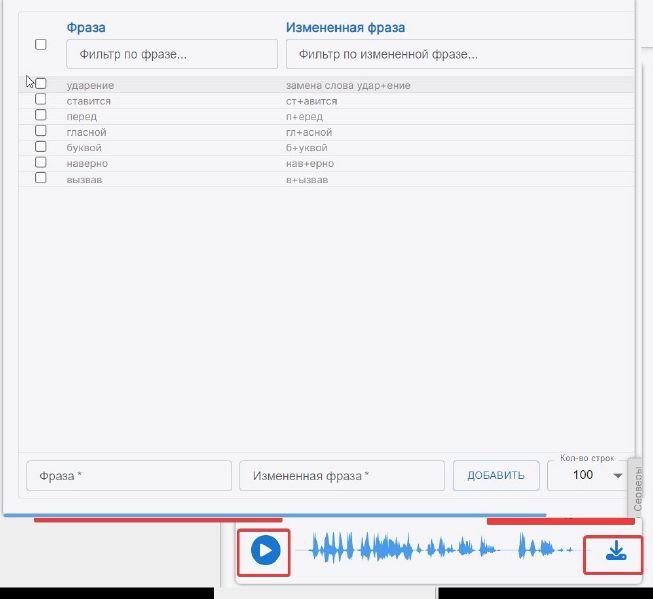
Task: Download the audio file
Action: (x=616, y=550)
